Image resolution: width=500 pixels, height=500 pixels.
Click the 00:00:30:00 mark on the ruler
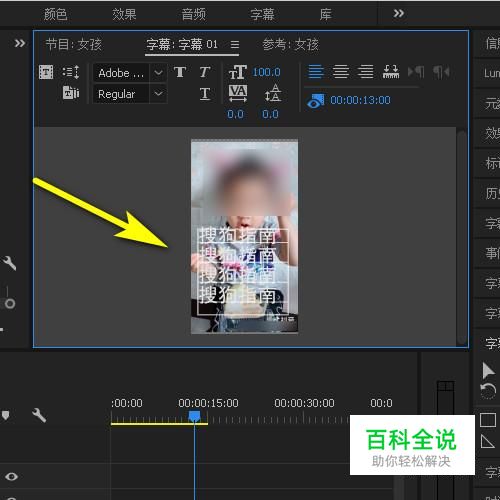pyautogui.click(x=304, y=403)
